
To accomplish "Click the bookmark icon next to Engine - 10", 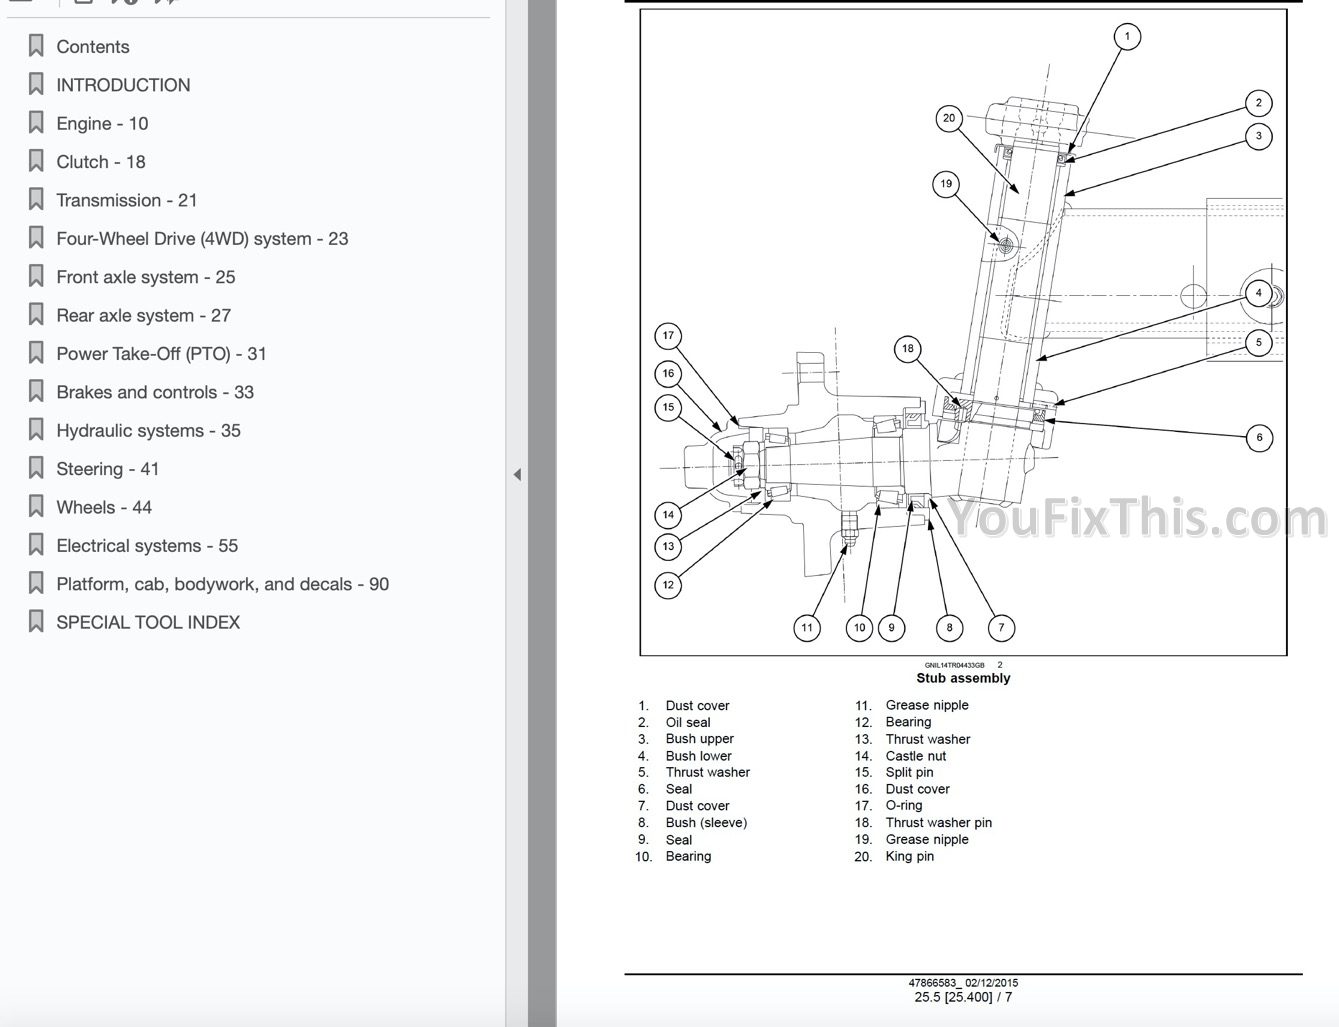I will 36,123.
